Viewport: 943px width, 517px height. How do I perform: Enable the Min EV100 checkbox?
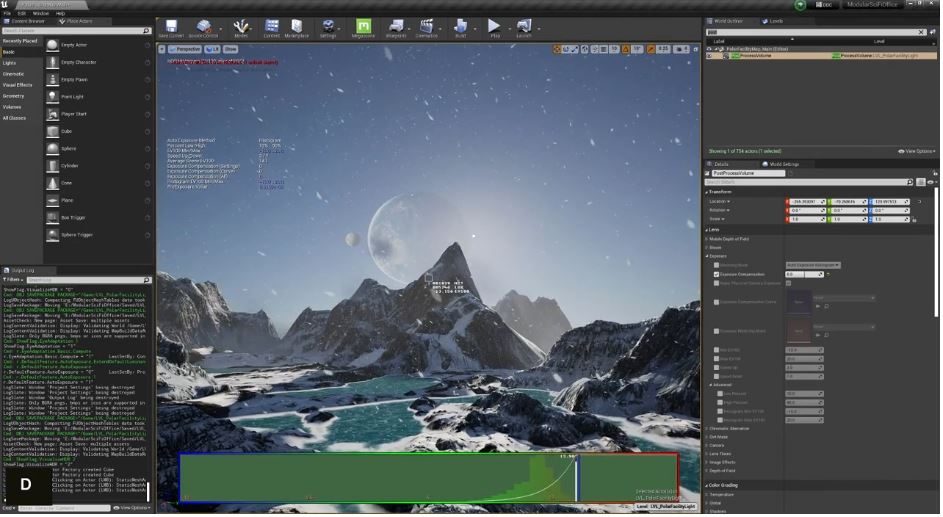point(716,350)
